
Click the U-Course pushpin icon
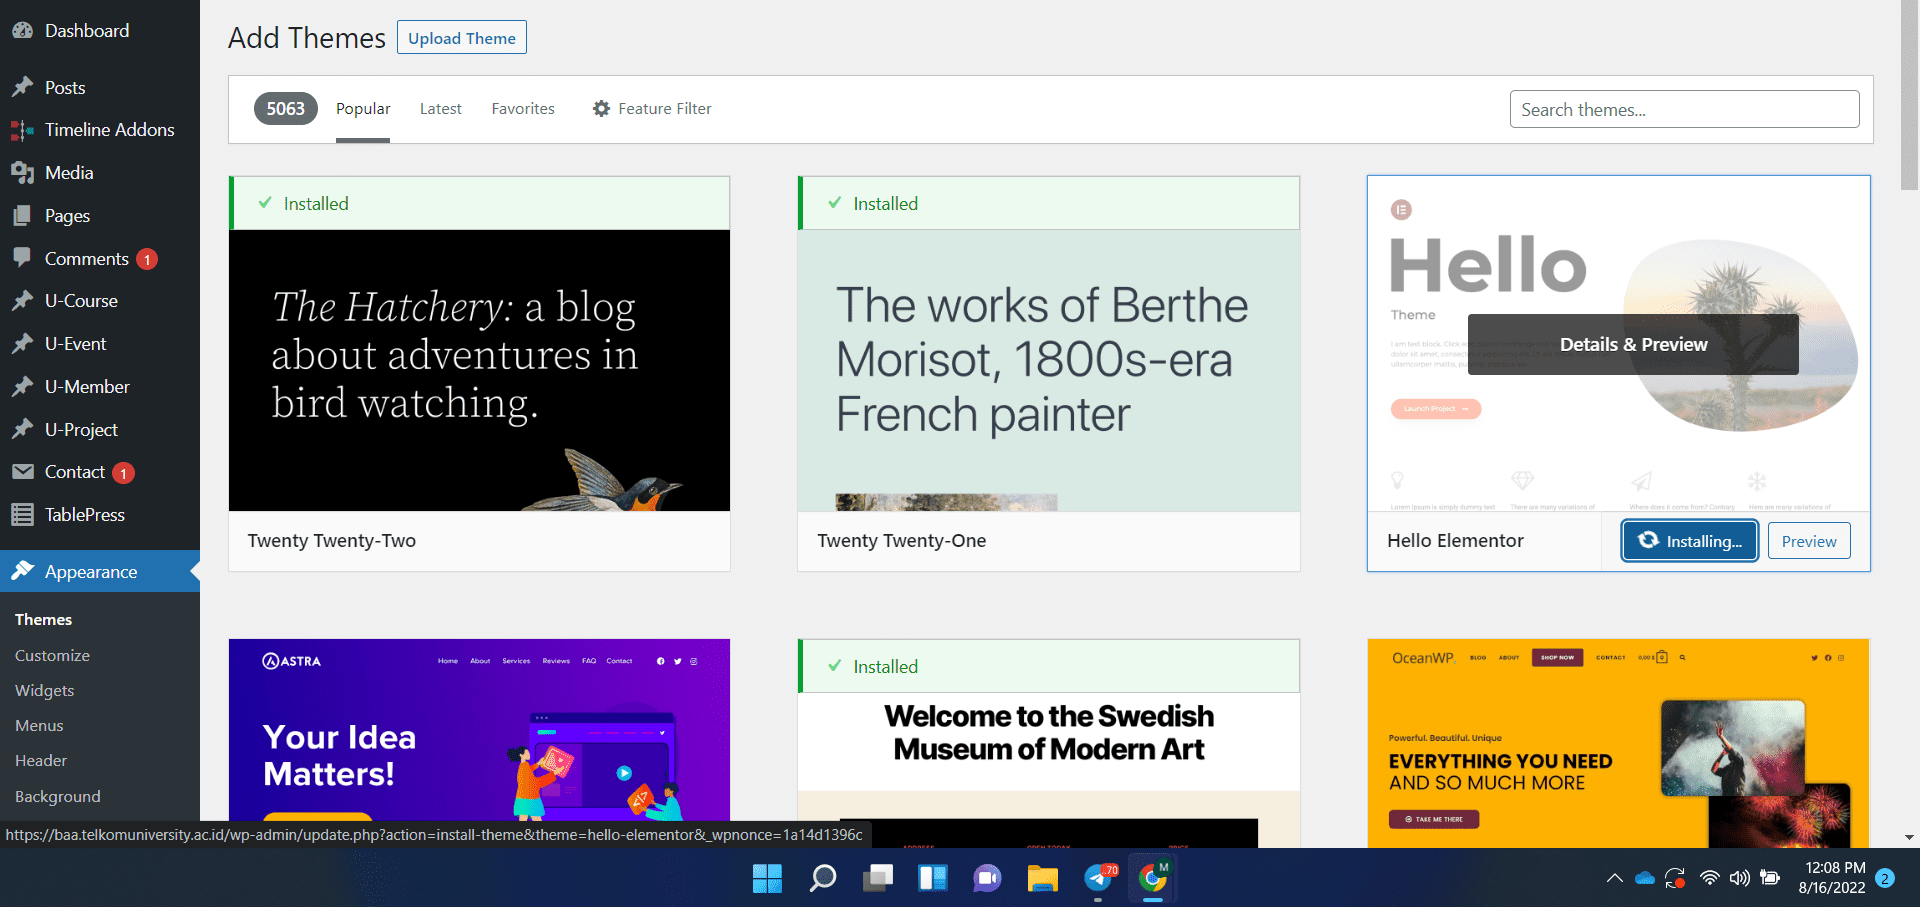point(22,301)
